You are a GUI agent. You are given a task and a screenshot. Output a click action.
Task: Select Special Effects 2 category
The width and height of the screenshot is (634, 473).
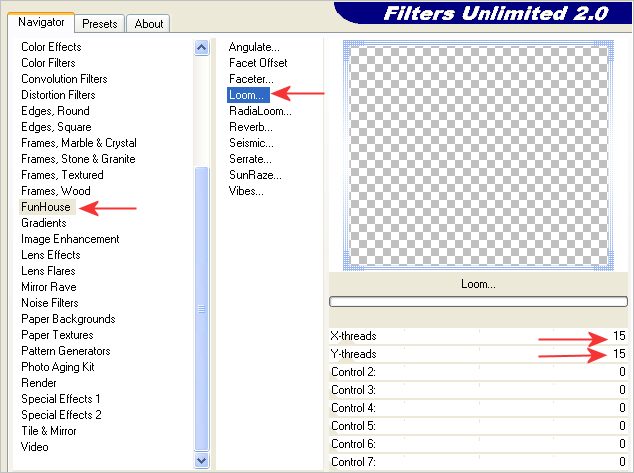[x=61, y=415]
